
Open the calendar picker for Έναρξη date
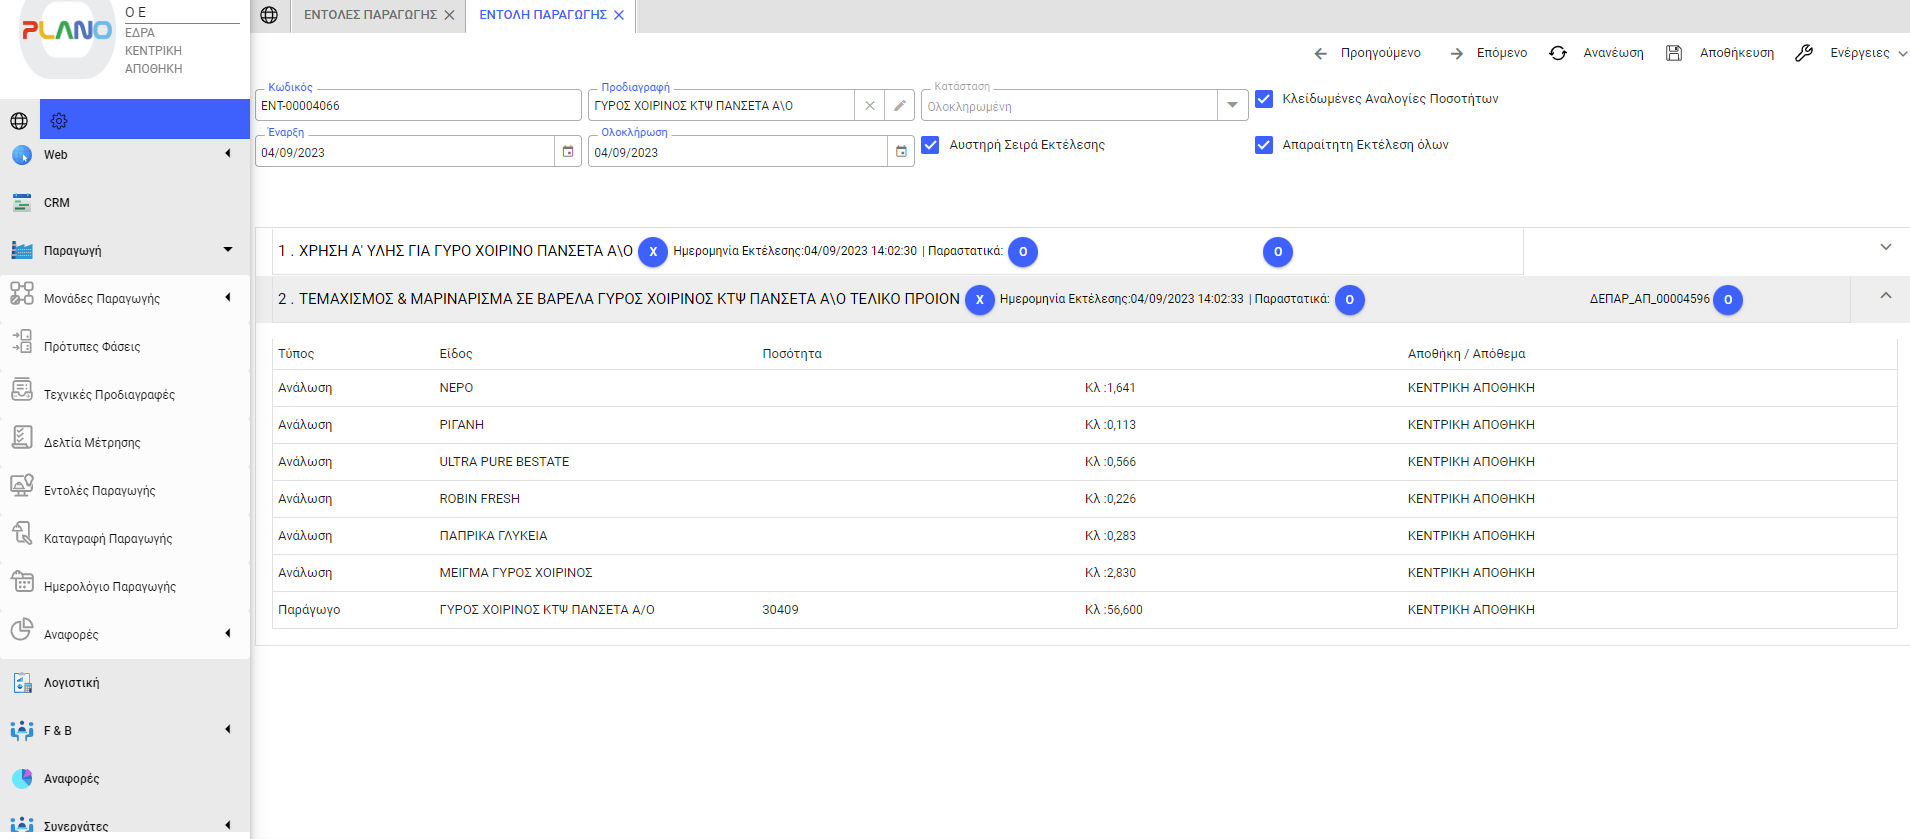point(568,152)
